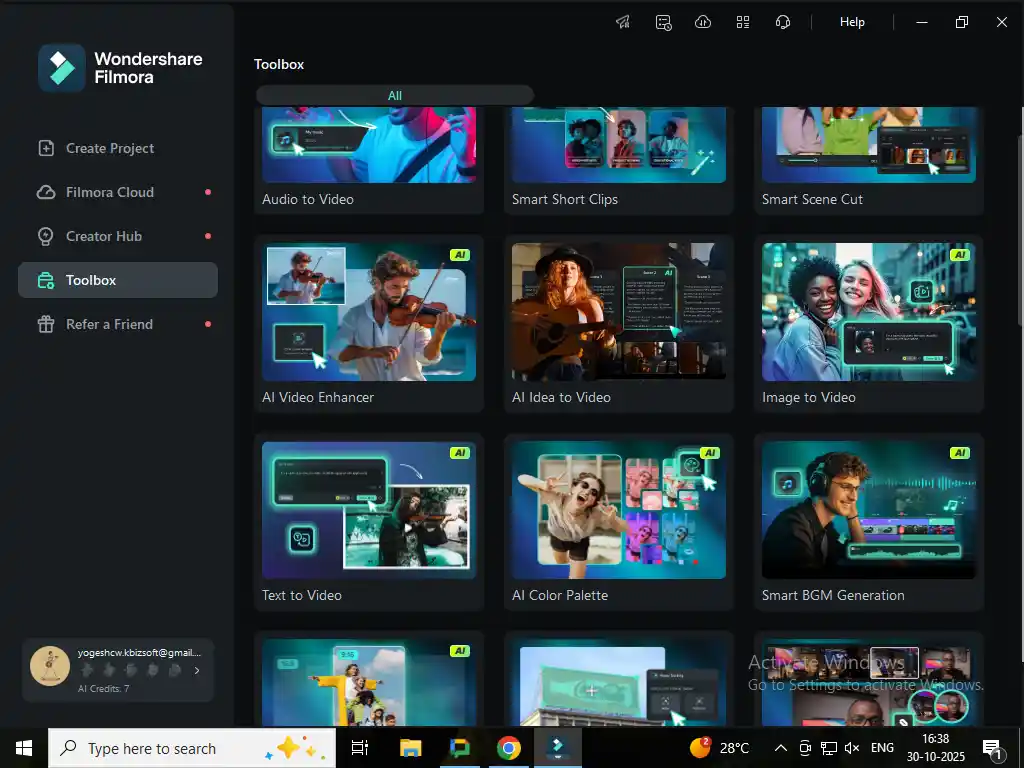
Task: Open Create Project in sidebar
Action: coord(110,148)
